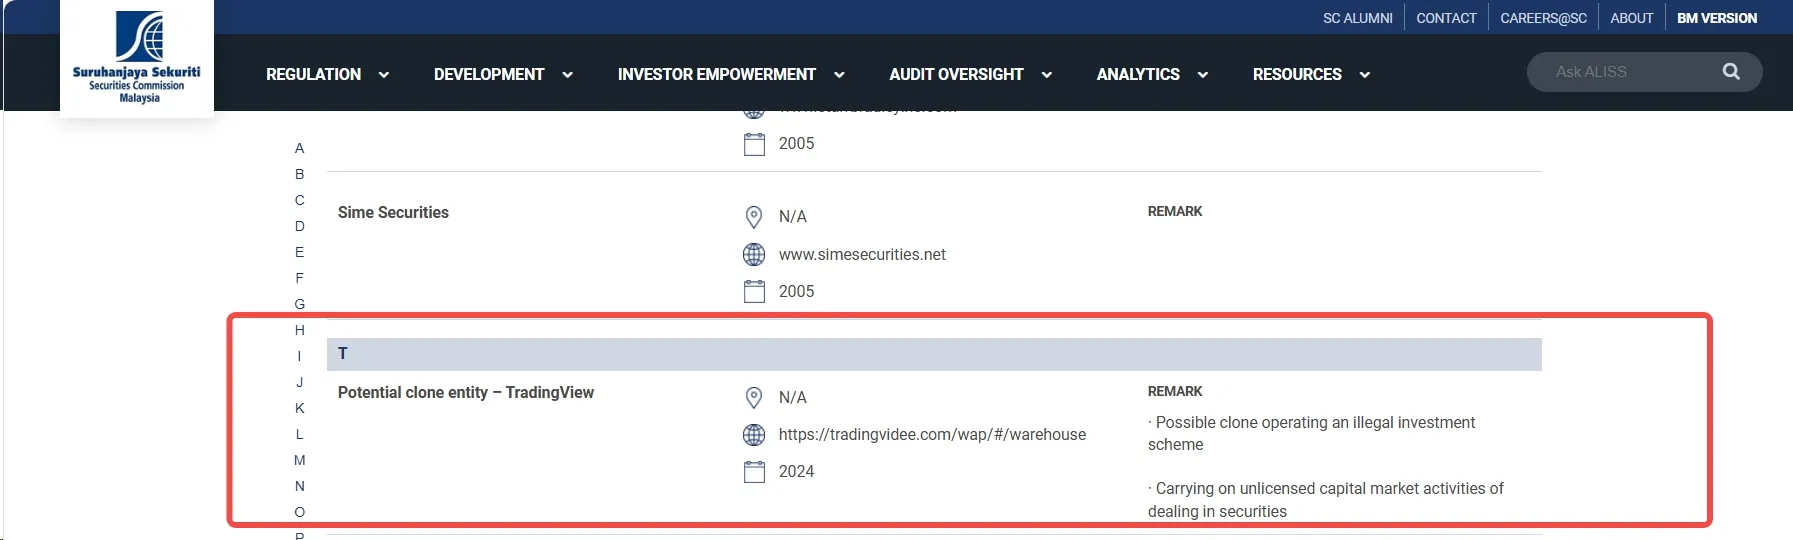Jump to letter G in alphabet index
This screenshot has height=540, width=1793.
(299, 304)
